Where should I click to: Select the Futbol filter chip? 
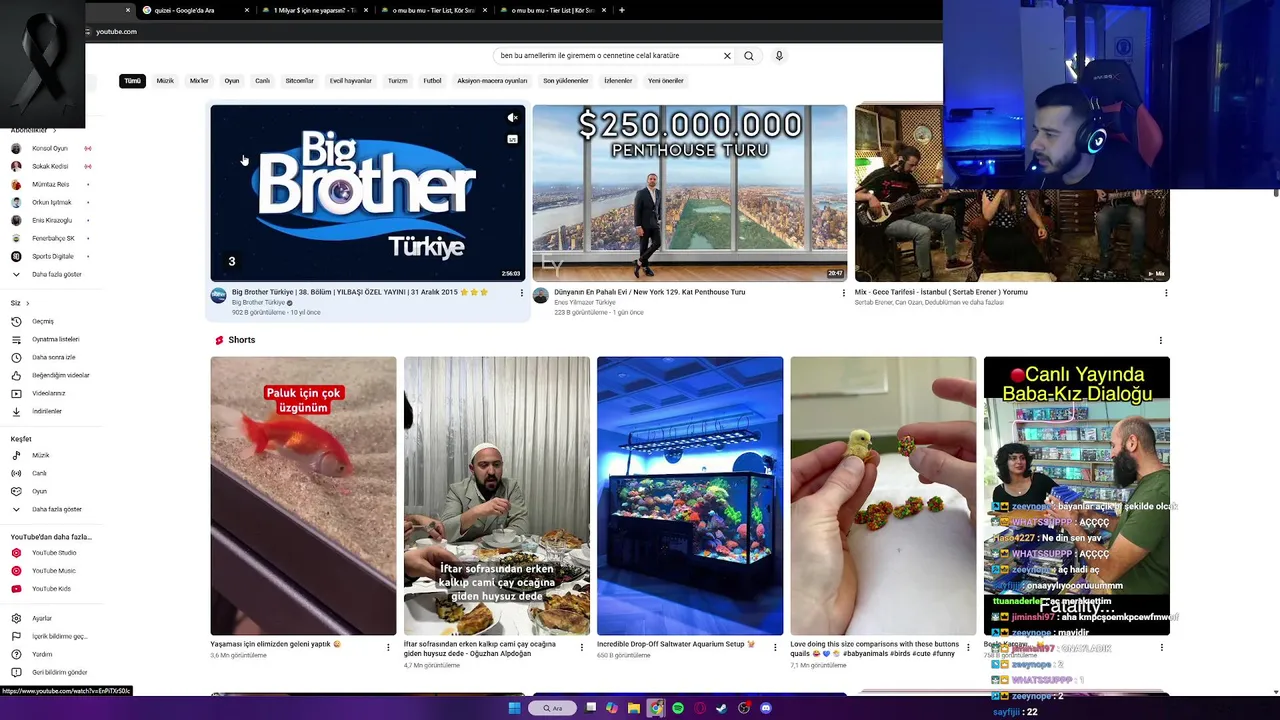tap(432, 81)
